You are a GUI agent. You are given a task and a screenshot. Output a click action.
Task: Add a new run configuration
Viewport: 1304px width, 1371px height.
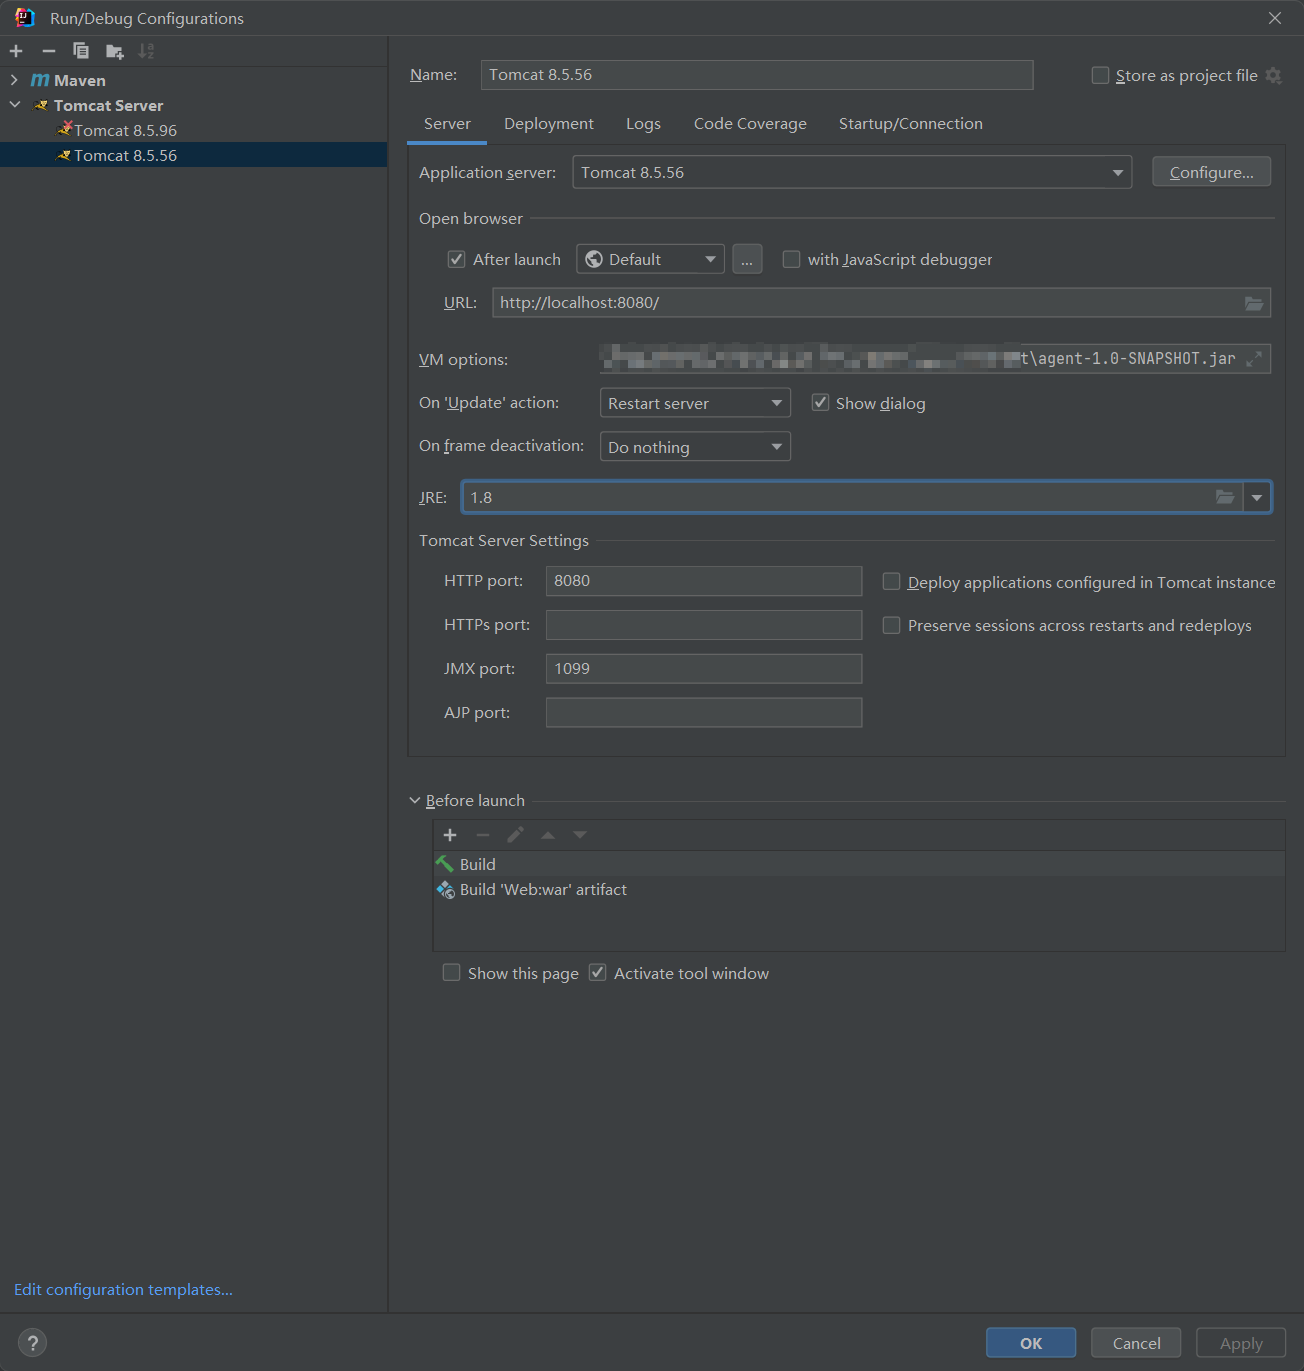point(16,51)
